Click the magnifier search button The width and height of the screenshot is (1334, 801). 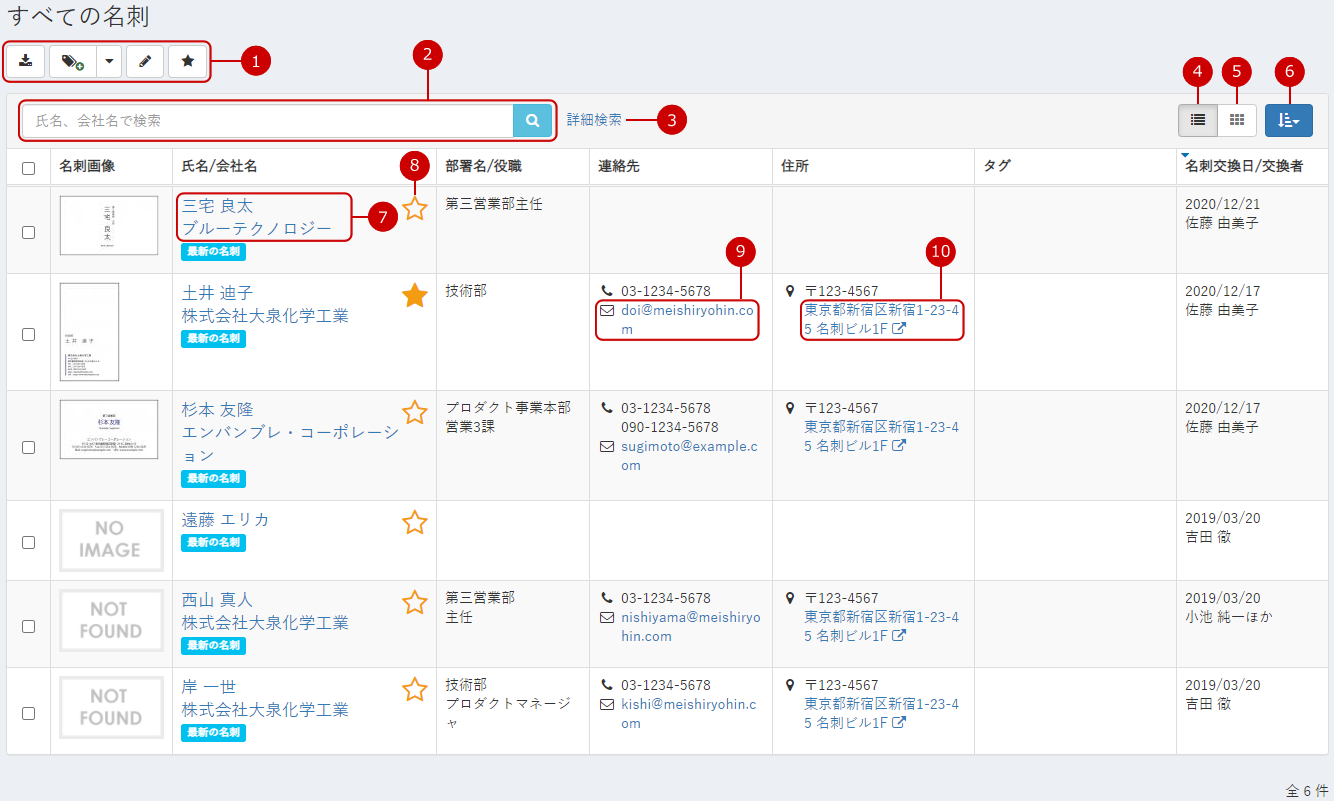[533, 121]
